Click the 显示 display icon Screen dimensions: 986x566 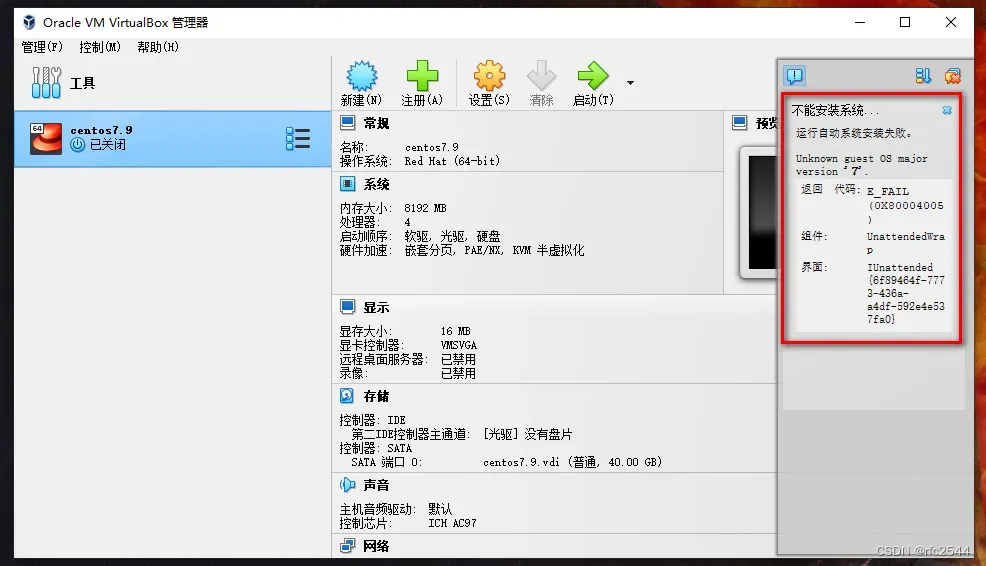click(348, 307)
